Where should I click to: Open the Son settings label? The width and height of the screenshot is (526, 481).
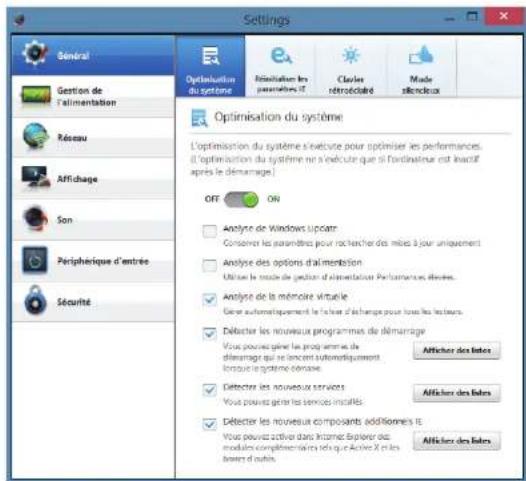(64, 220)
